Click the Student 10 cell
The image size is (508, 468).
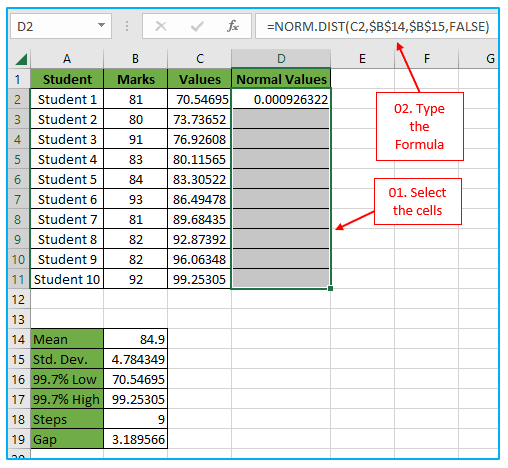(x=67, y=279)
